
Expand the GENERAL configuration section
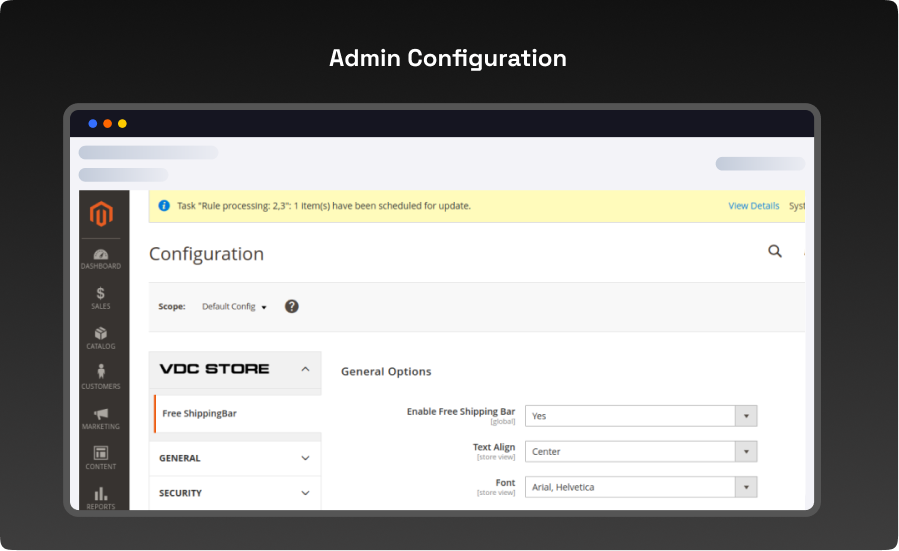click(236, 458)
